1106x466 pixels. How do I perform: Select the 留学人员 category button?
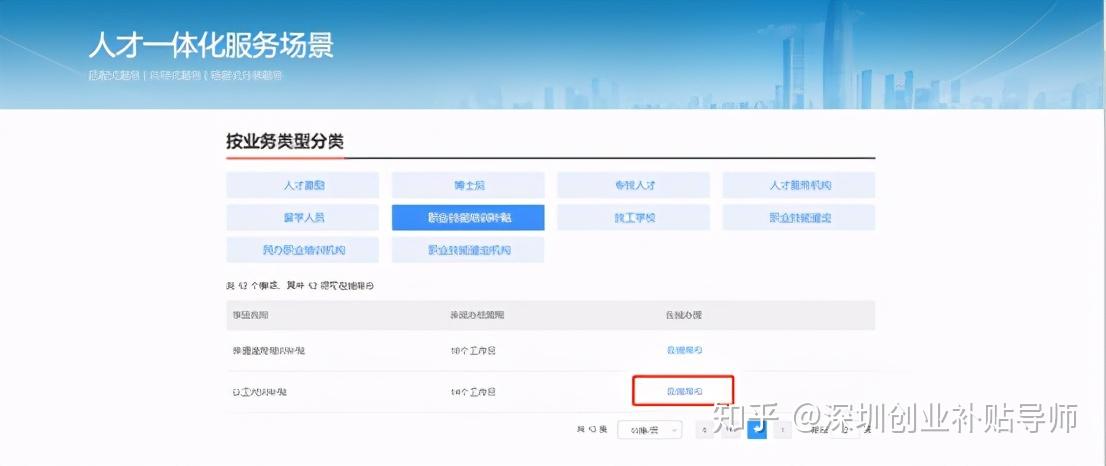[x=303, y=218]
